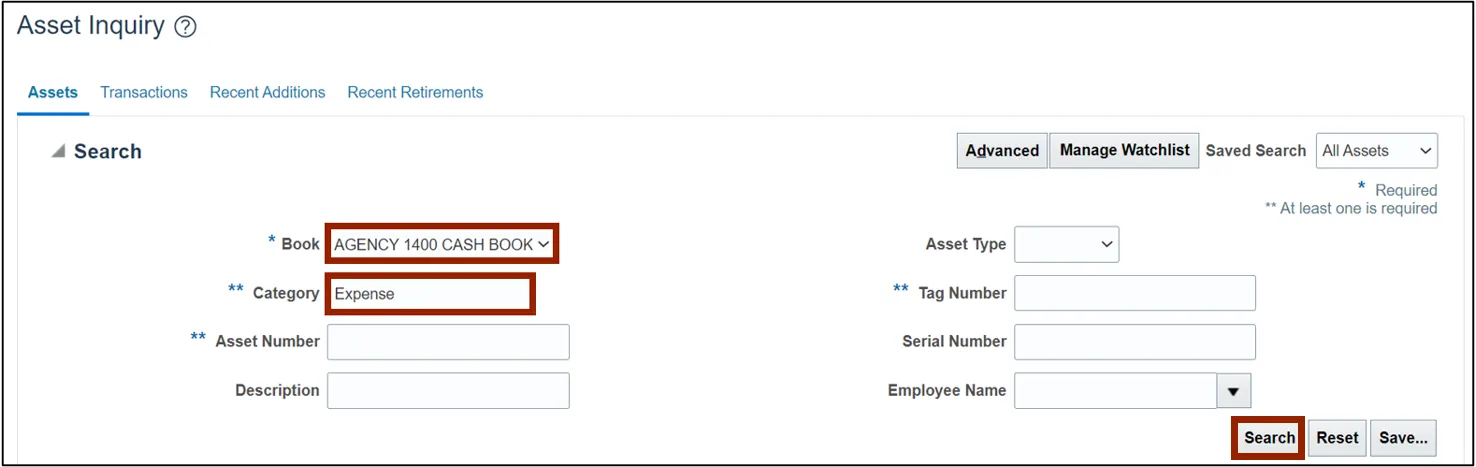Click the Reset button
This screenshot has height=467, width=1476.
(x=1337, y=438)
